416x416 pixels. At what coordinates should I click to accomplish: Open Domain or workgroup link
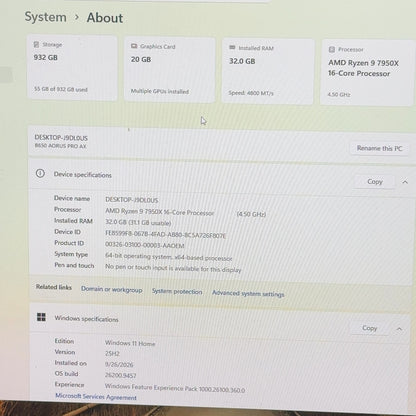pyautogui.click(x=112, y=289)
